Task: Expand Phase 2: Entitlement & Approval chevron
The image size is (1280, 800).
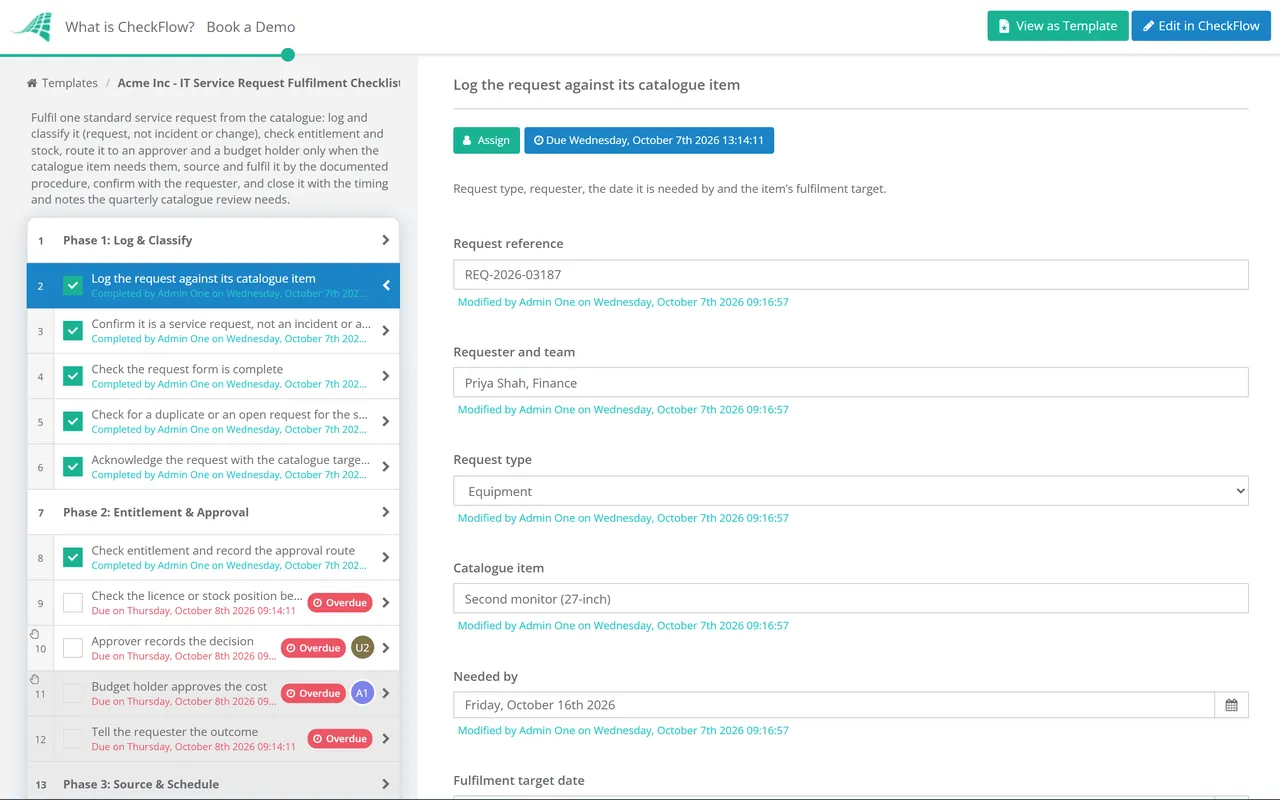Action: coord(386,512)
